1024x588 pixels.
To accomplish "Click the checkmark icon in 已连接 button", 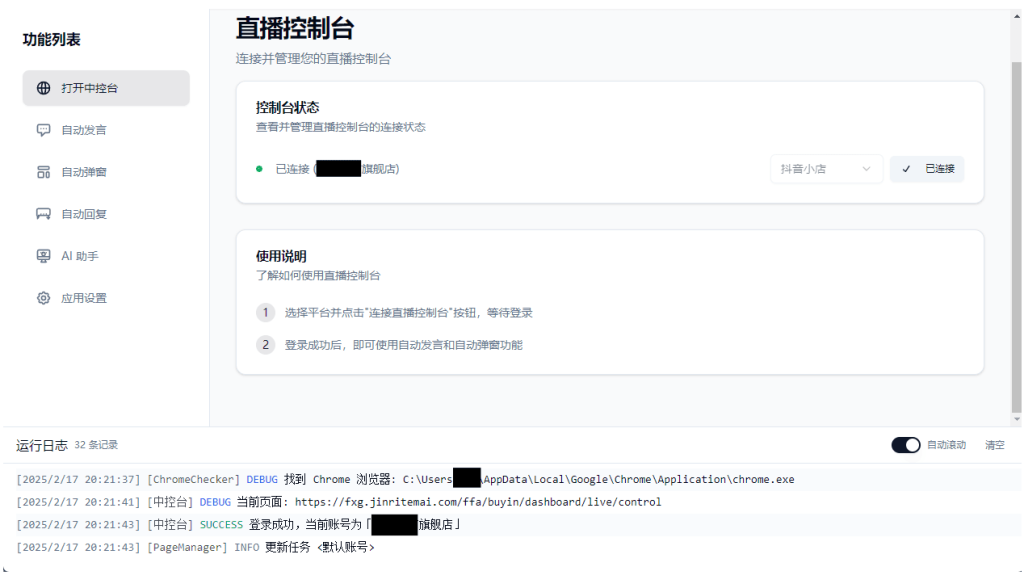I will pyautogui.click(x=906, y=169).
